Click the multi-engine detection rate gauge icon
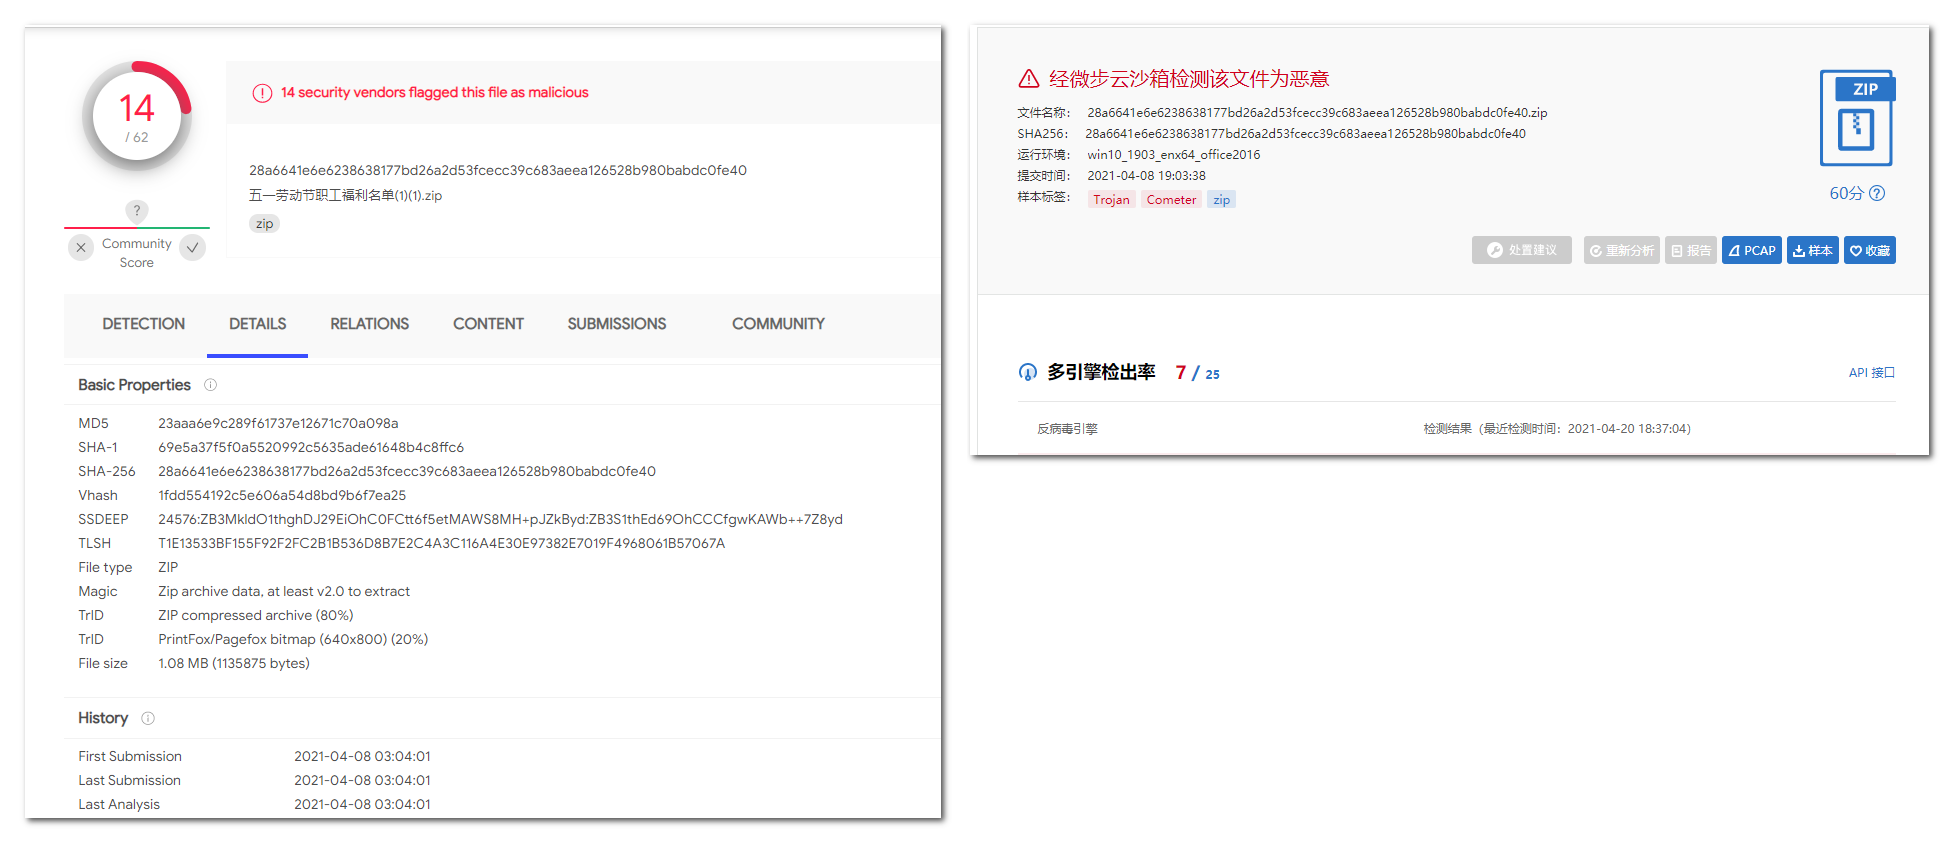 [1027, 372]
